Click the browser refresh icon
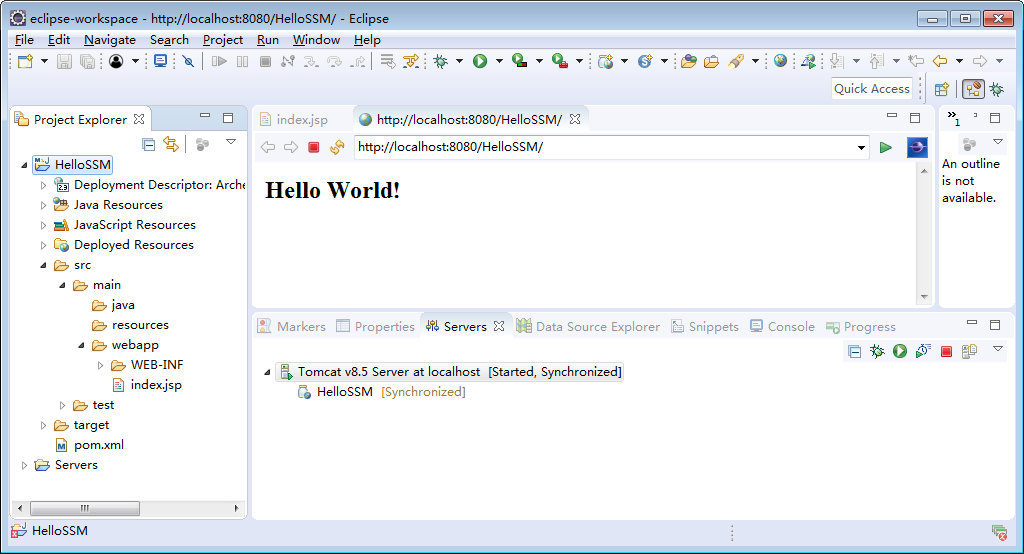 tap(337, 148)
